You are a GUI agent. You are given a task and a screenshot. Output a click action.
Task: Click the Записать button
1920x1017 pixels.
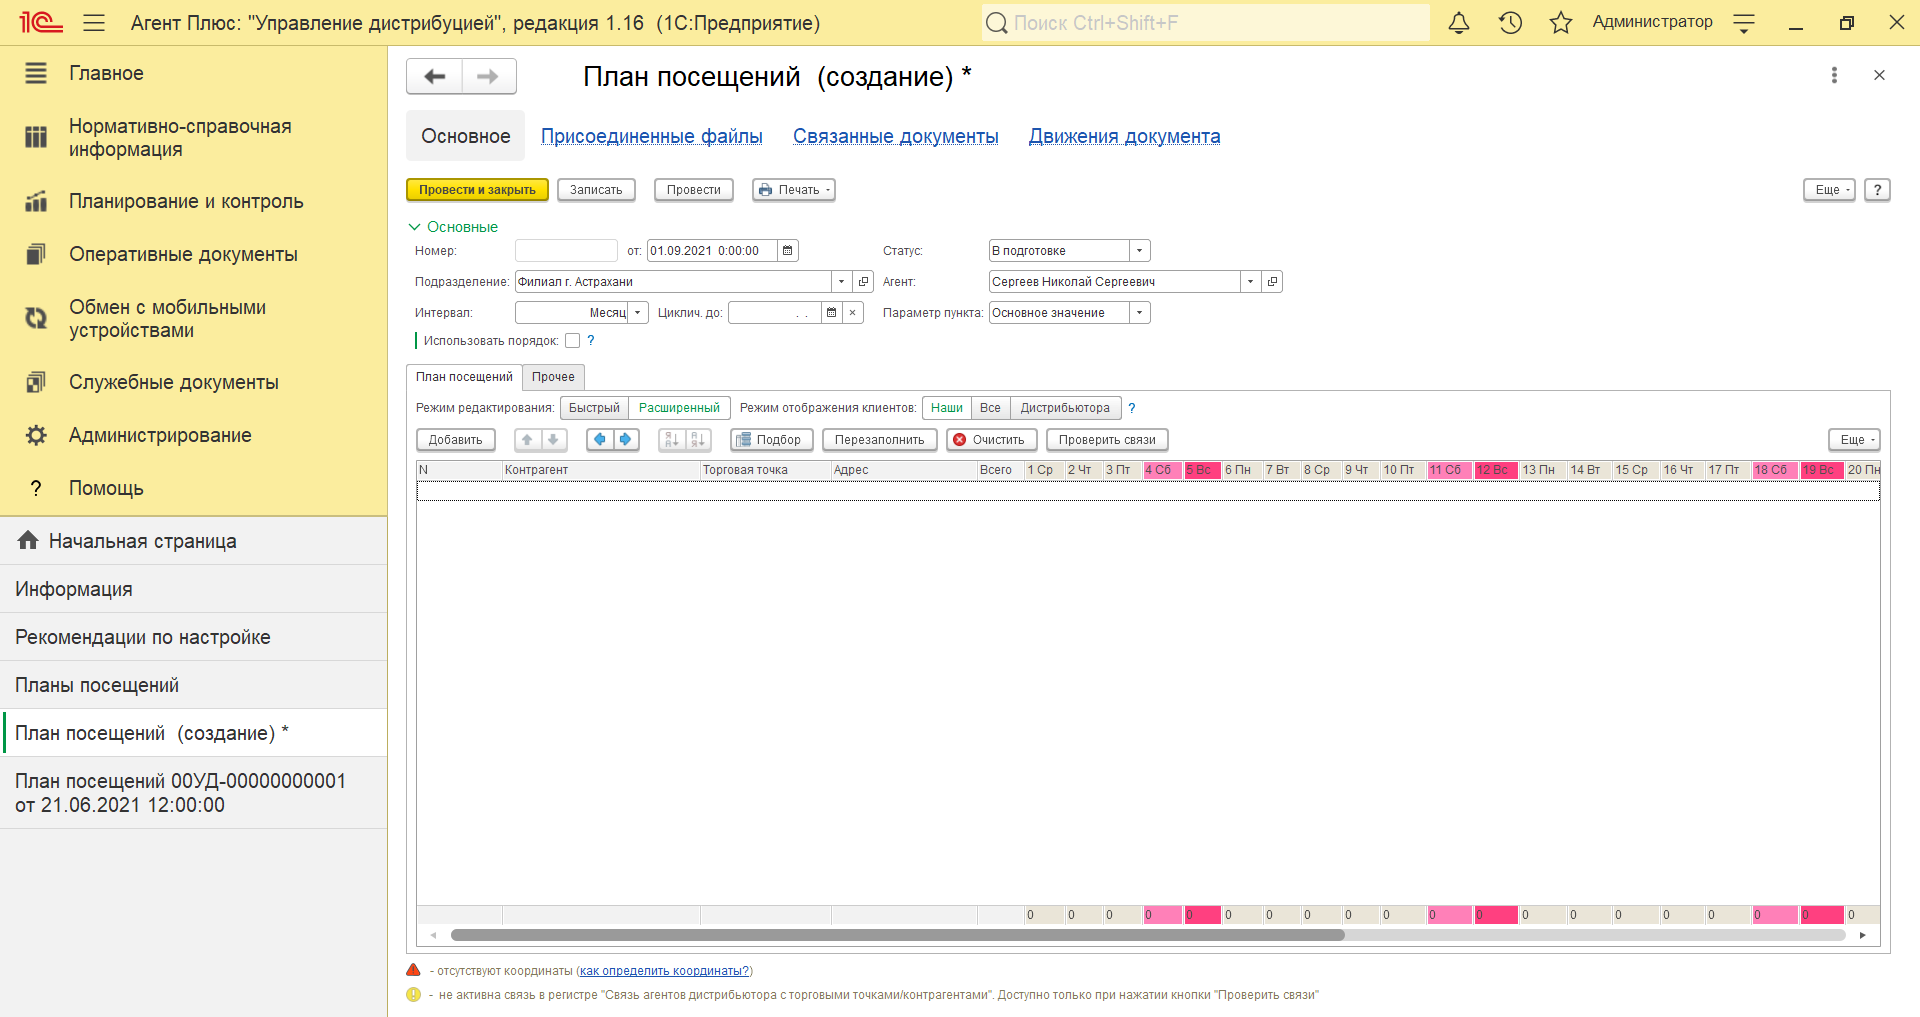click(x=596, y=190)
